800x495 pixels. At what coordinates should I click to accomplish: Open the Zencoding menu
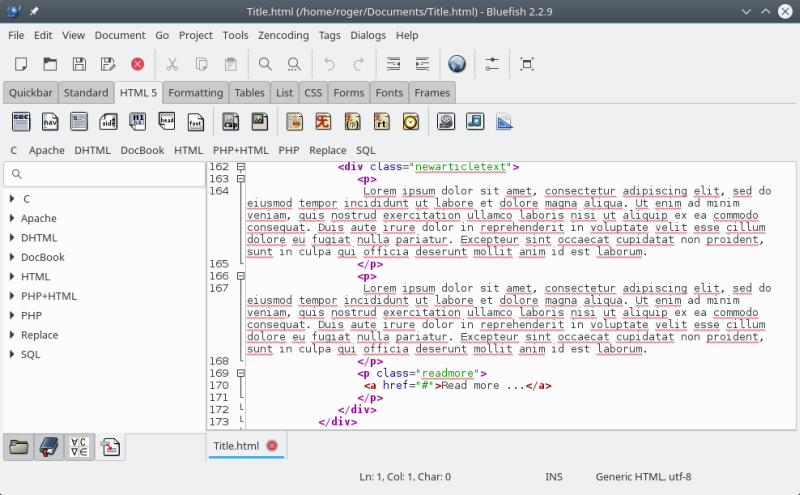coord(283,35)
